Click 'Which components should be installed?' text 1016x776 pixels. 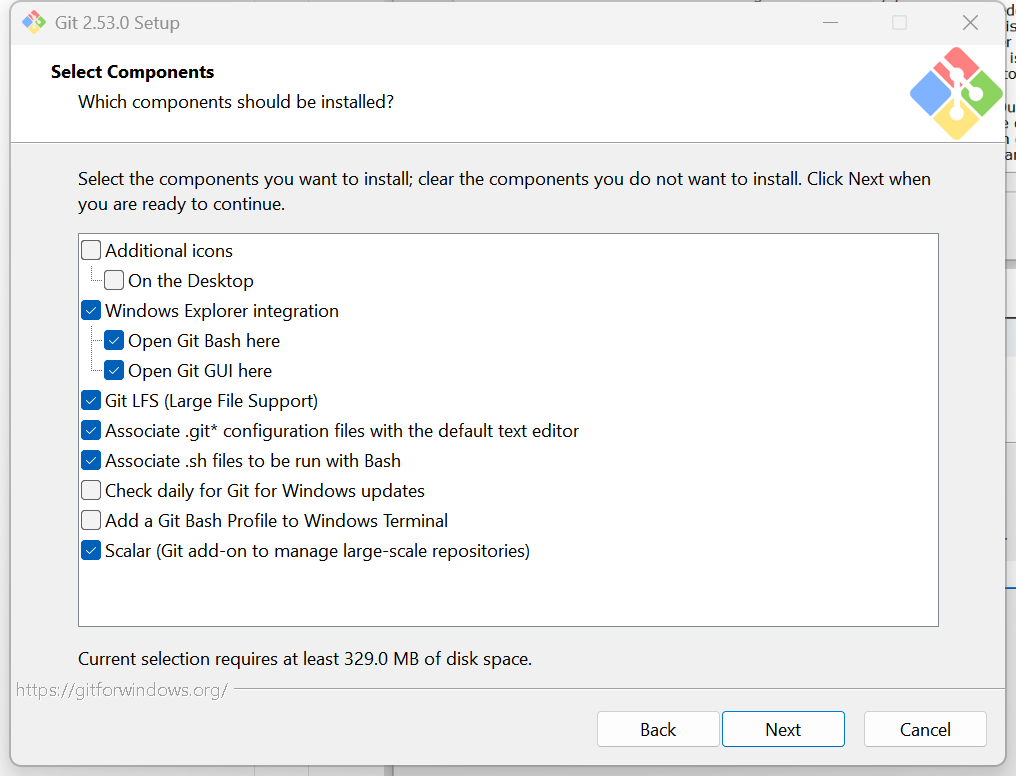[236, 102]
